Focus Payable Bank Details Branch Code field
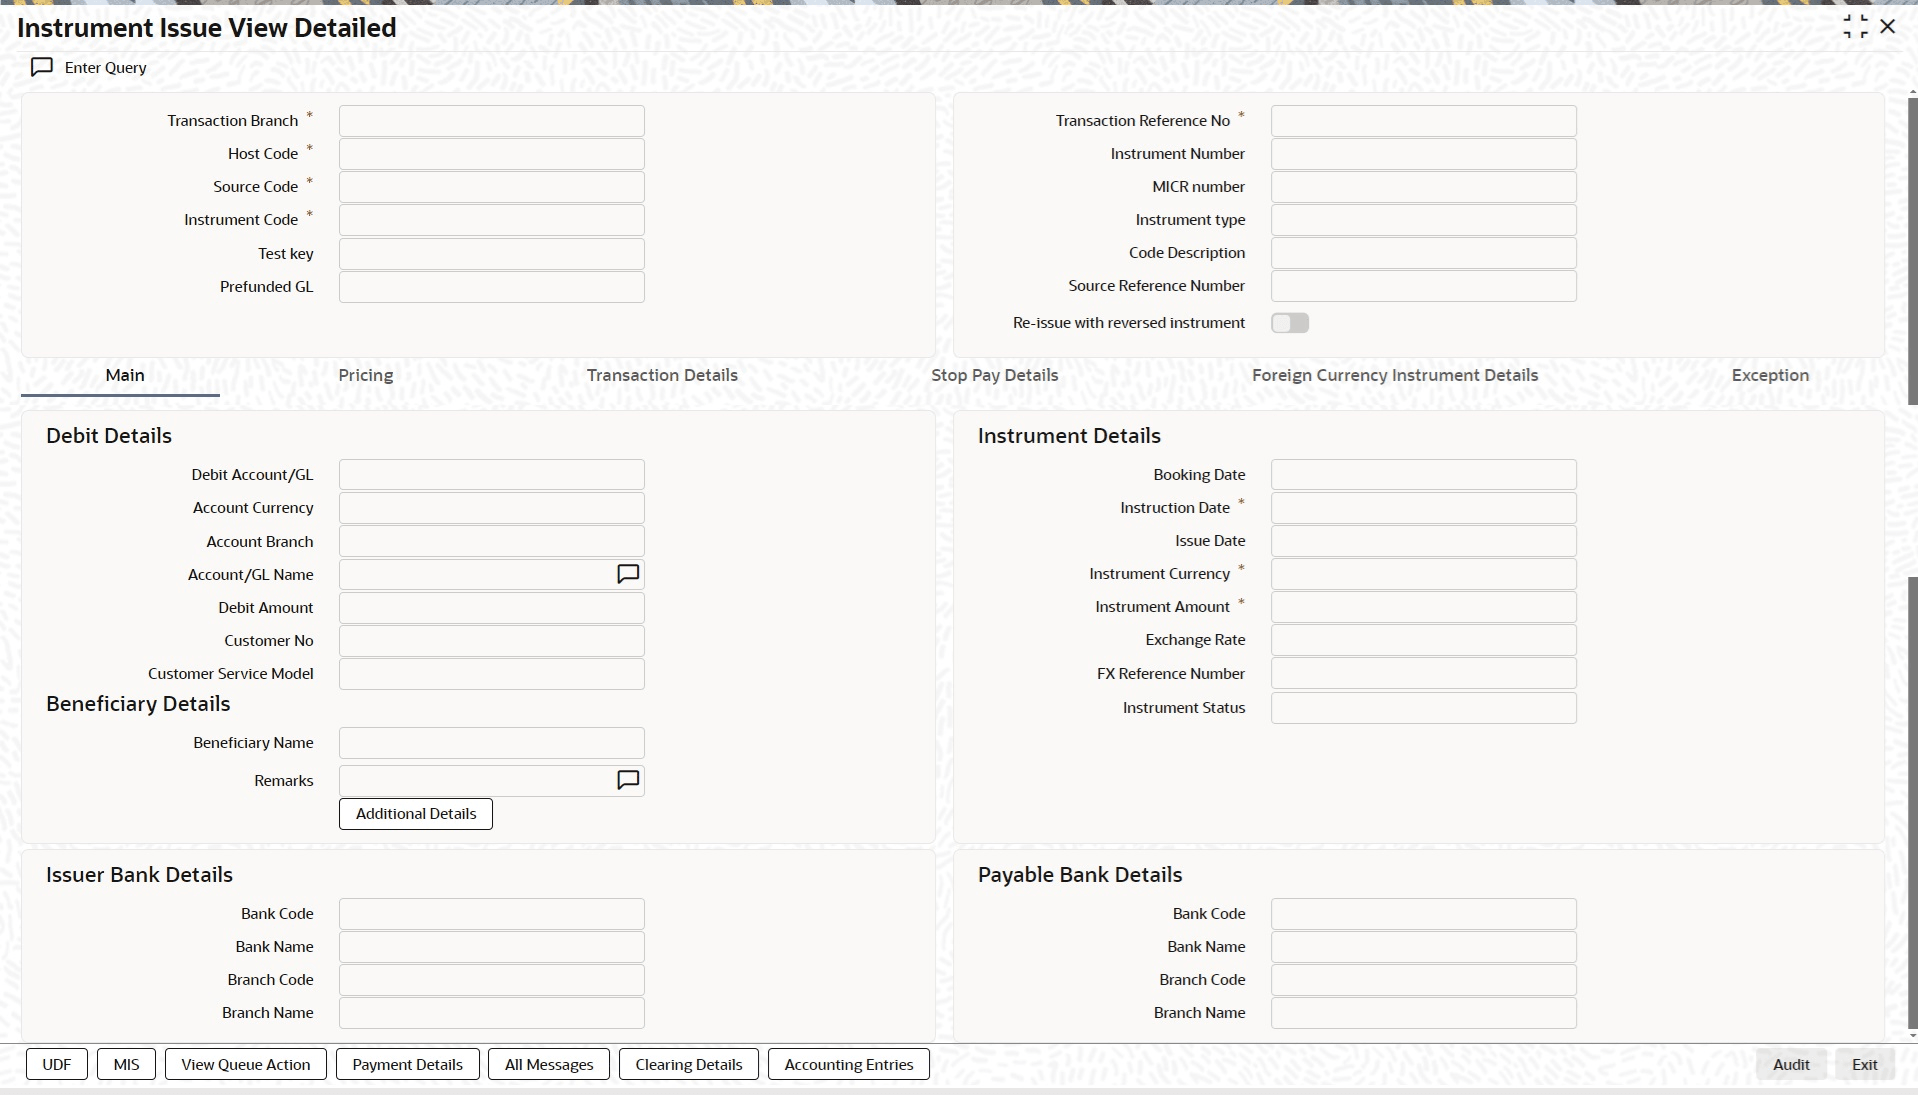The width and height of the screenshot is (1918, 1095). click(1424, 980)
